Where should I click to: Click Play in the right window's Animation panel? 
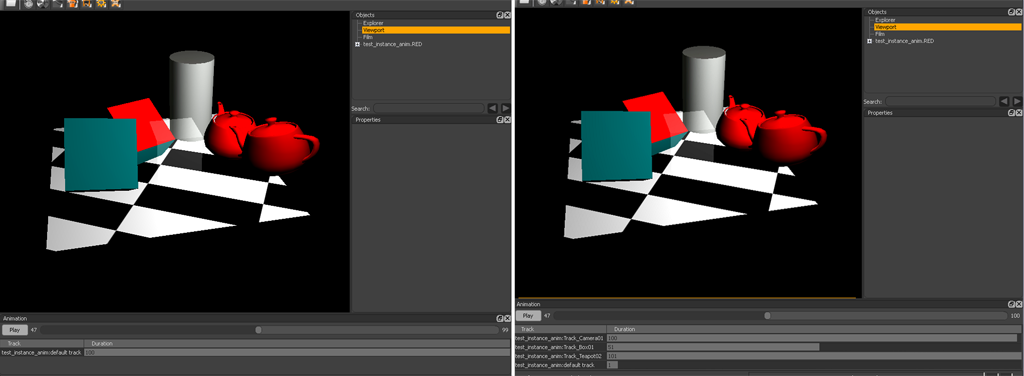pos(528,316)
